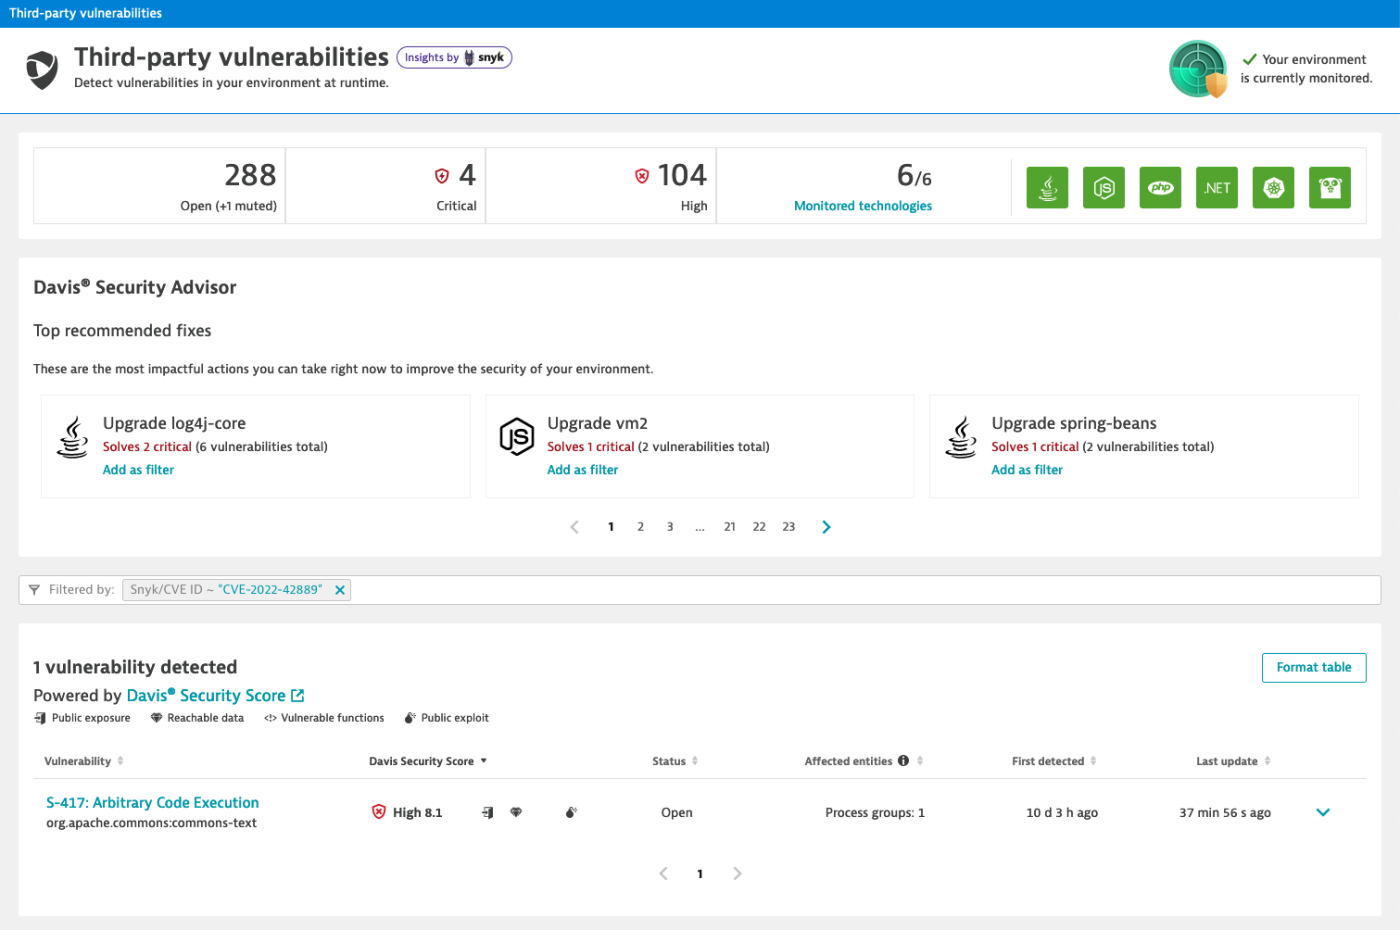Open the Davis Security Score sort dropdown
This screenshot has height=930, width=1400.
click(483, 760)
